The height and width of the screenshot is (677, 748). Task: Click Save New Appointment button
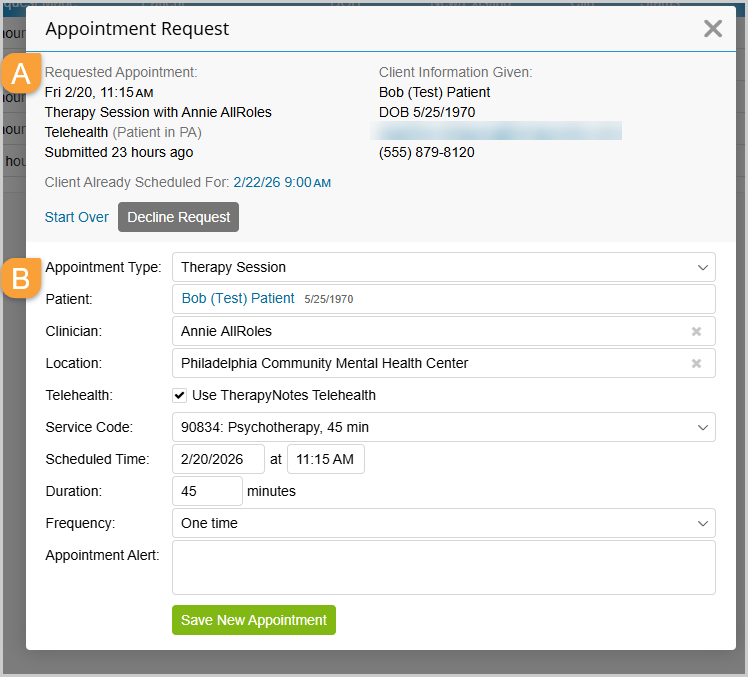254,620
